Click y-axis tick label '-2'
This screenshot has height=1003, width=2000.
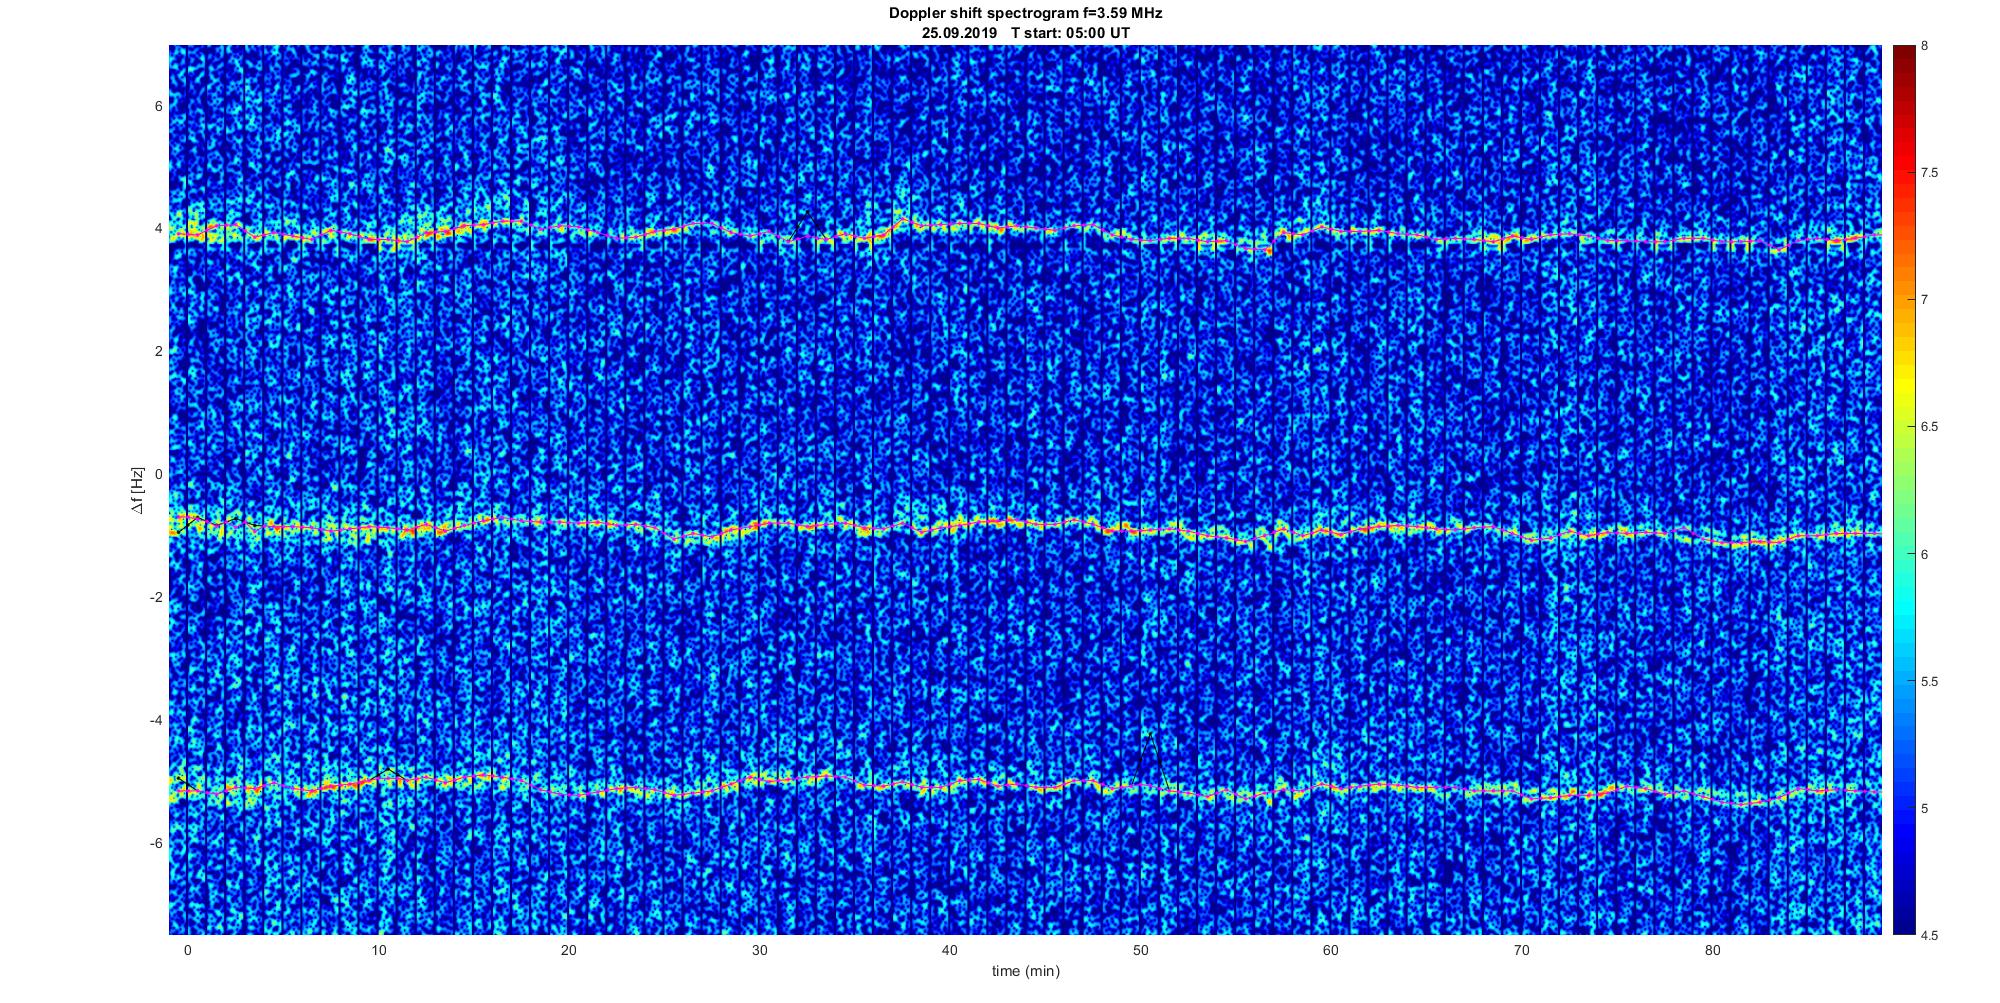click(155, 598)
